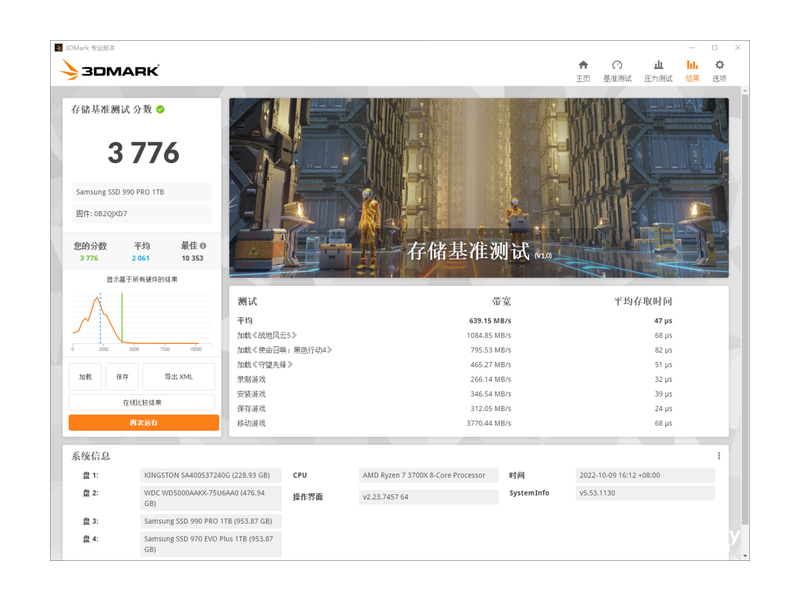
Task: Open the Stress Tests (压力测试) tab
Action: coord(658,71)
